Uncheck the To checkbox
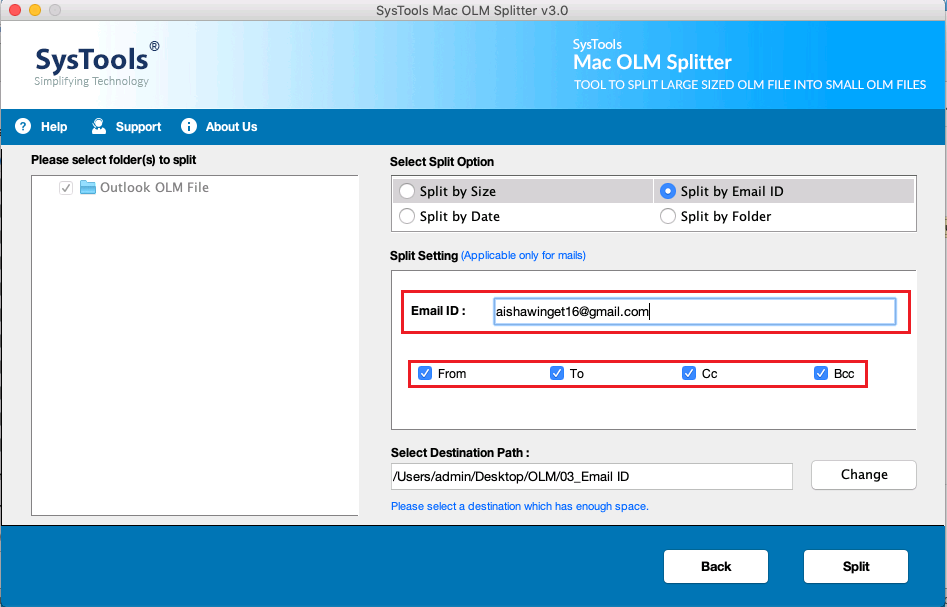Screen dimensions: 947x607 pyautogui.click(x=557, y=373)
